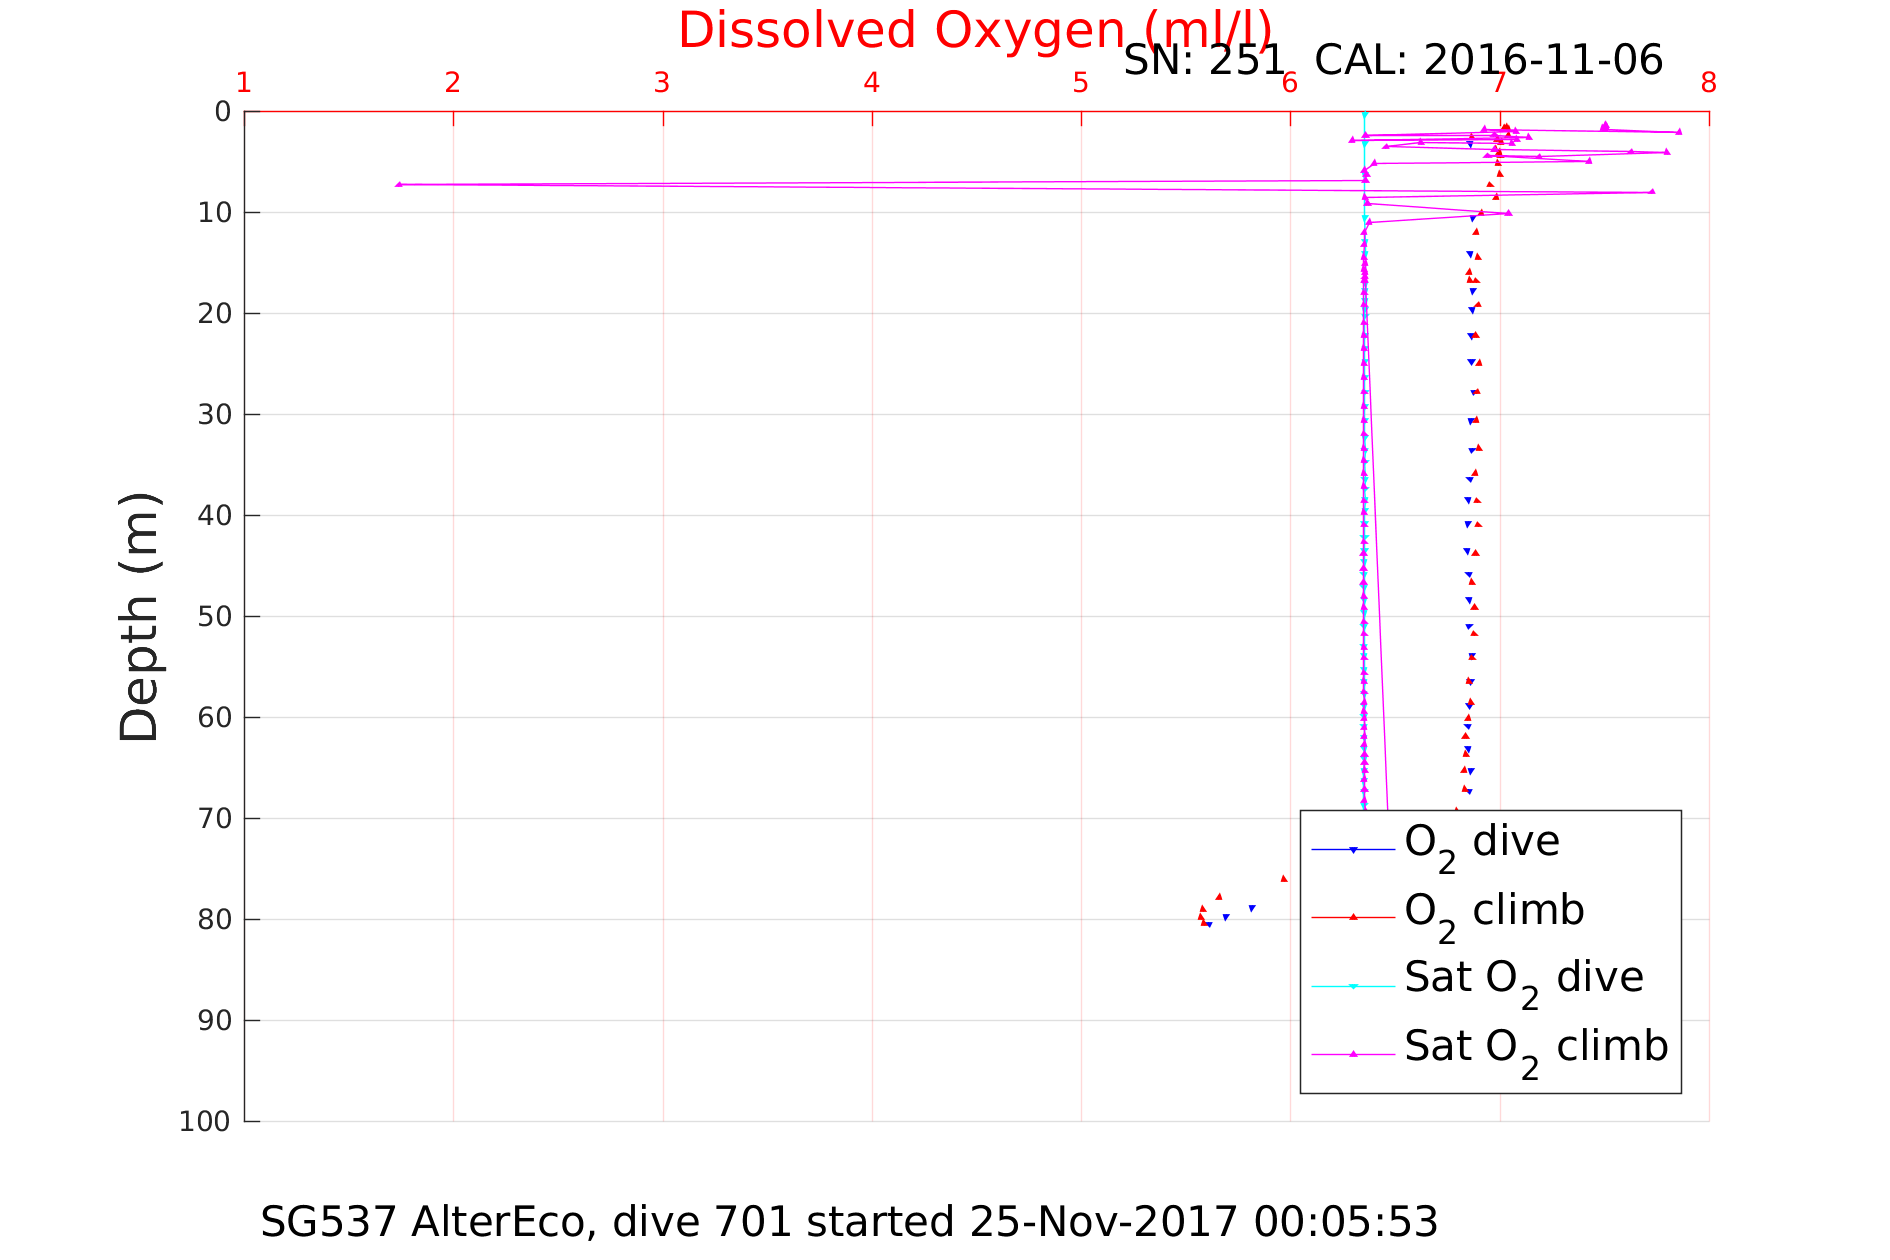This screenshot has width=1890, height=1260.
Task: Click the depth axis tick label 60
Action: coord(215,718)
